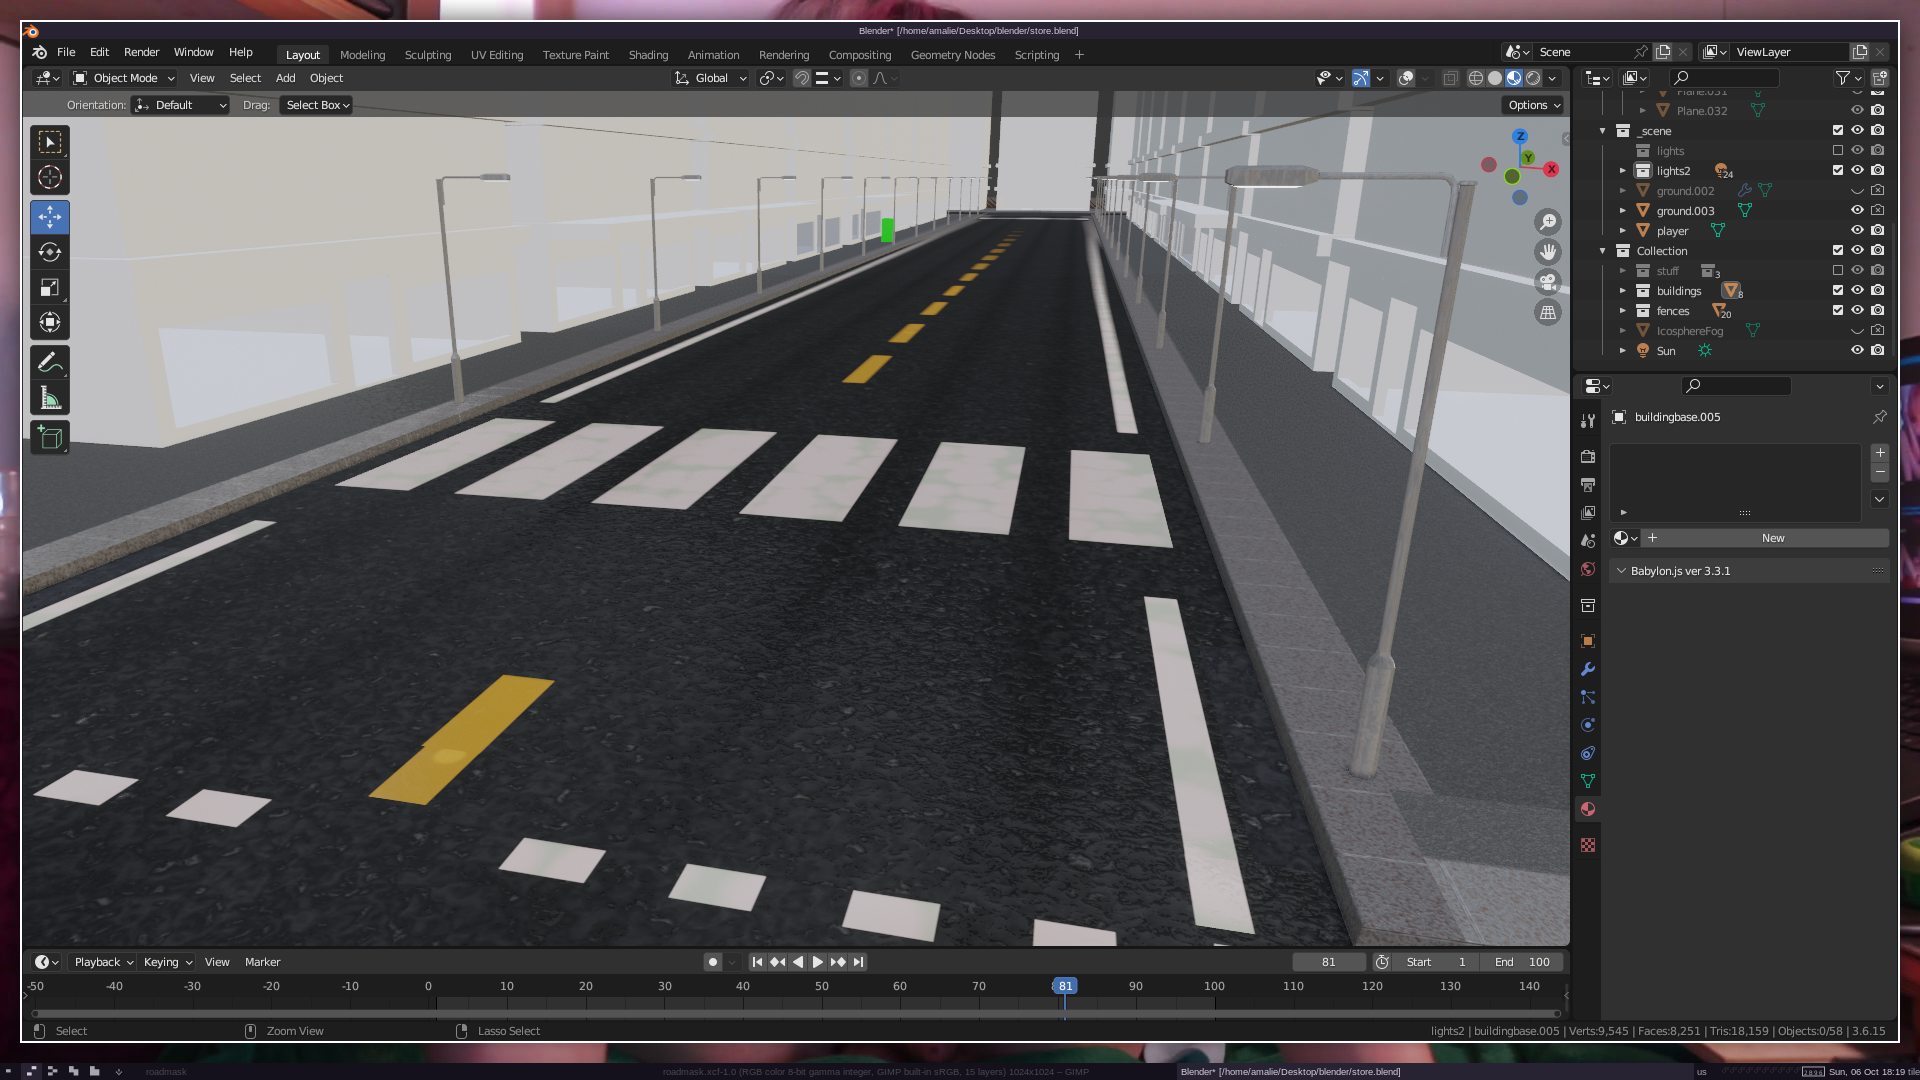Open the Global orientation dropdown
Image resolution: width=1920 pixels, height=1080 pixels.
click(x=711, y=78)
